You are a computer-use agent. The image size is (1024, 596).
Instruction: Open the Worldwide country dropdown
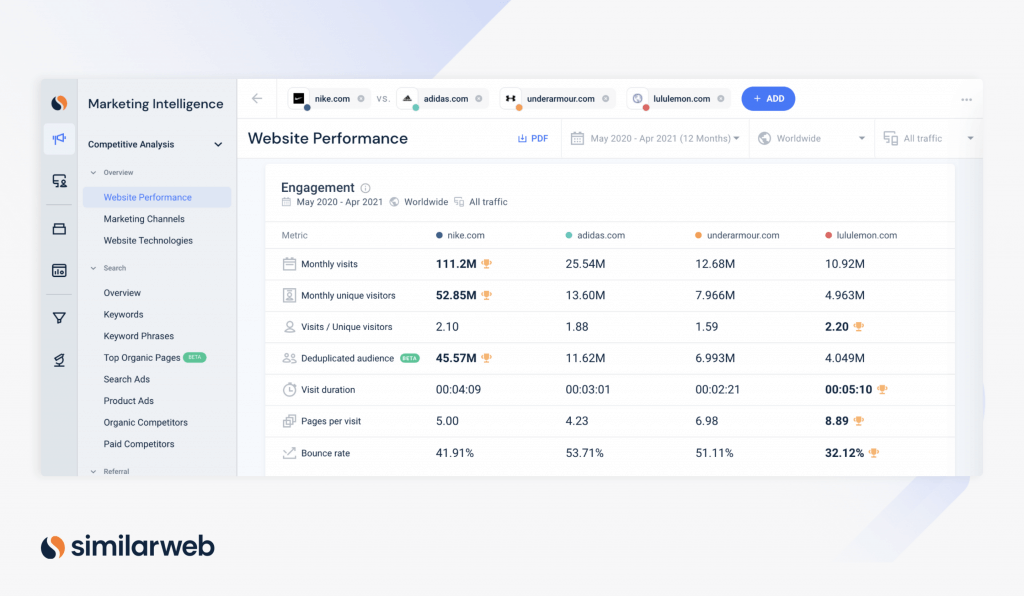(x=812, y=138)
